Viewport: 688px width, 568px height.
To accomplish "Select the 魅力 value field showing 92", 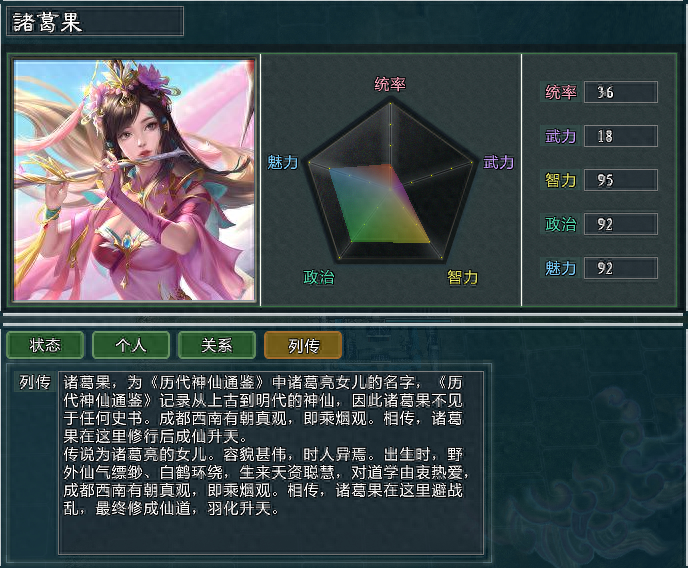I will 620,268.
